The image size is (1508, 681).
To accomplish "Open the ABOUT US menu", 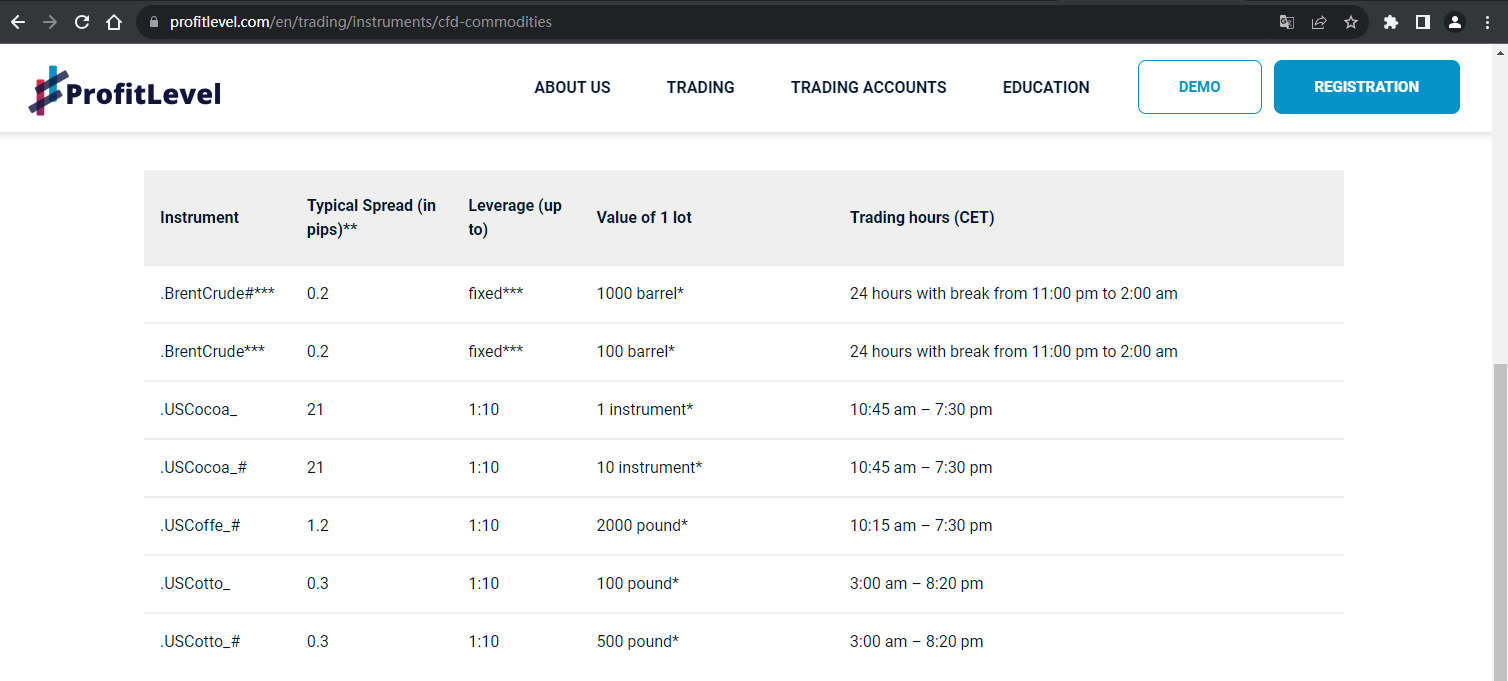I will (572, 87).
